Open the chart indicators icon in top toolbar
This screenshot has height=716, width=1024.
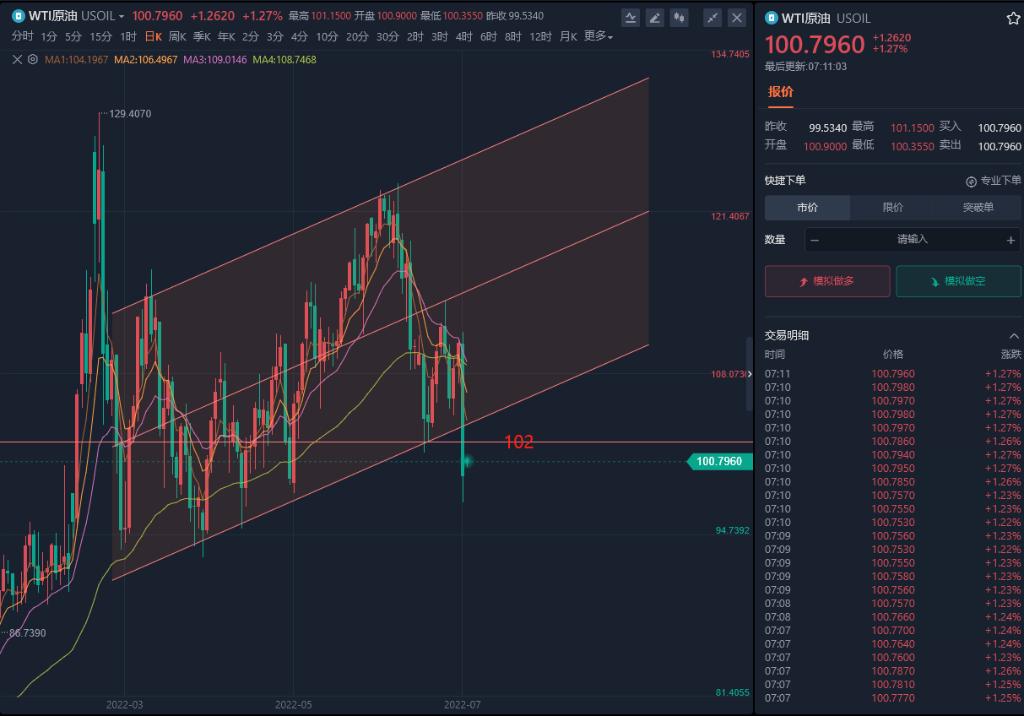[x=631, y=17]
